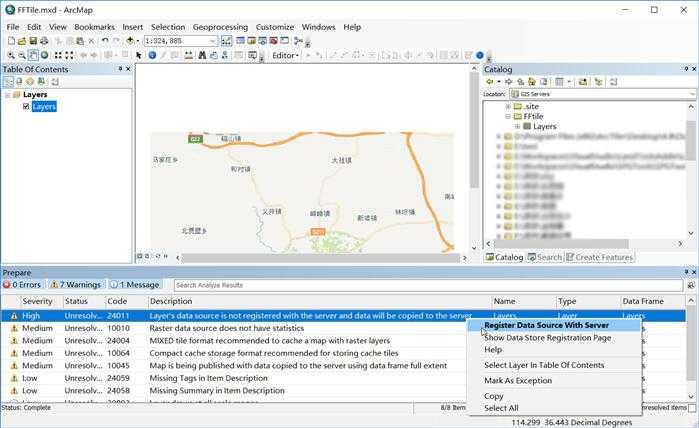The width and height of the screenshot is (699, 428).
Task: Click the Catalog Back arrow icon
Action: (489, 82)
